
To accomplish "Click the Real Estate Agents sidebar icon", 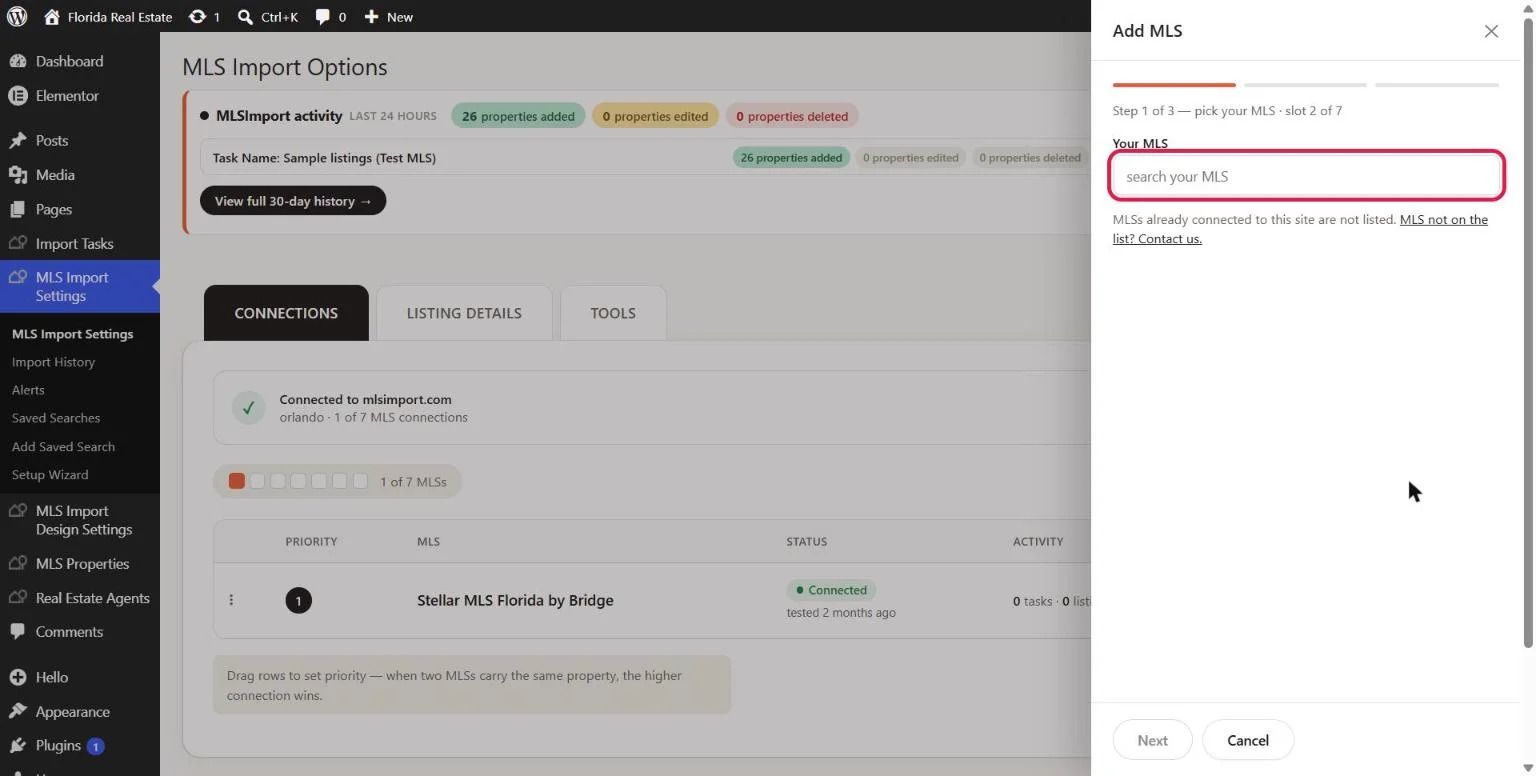I will point(17,598).
